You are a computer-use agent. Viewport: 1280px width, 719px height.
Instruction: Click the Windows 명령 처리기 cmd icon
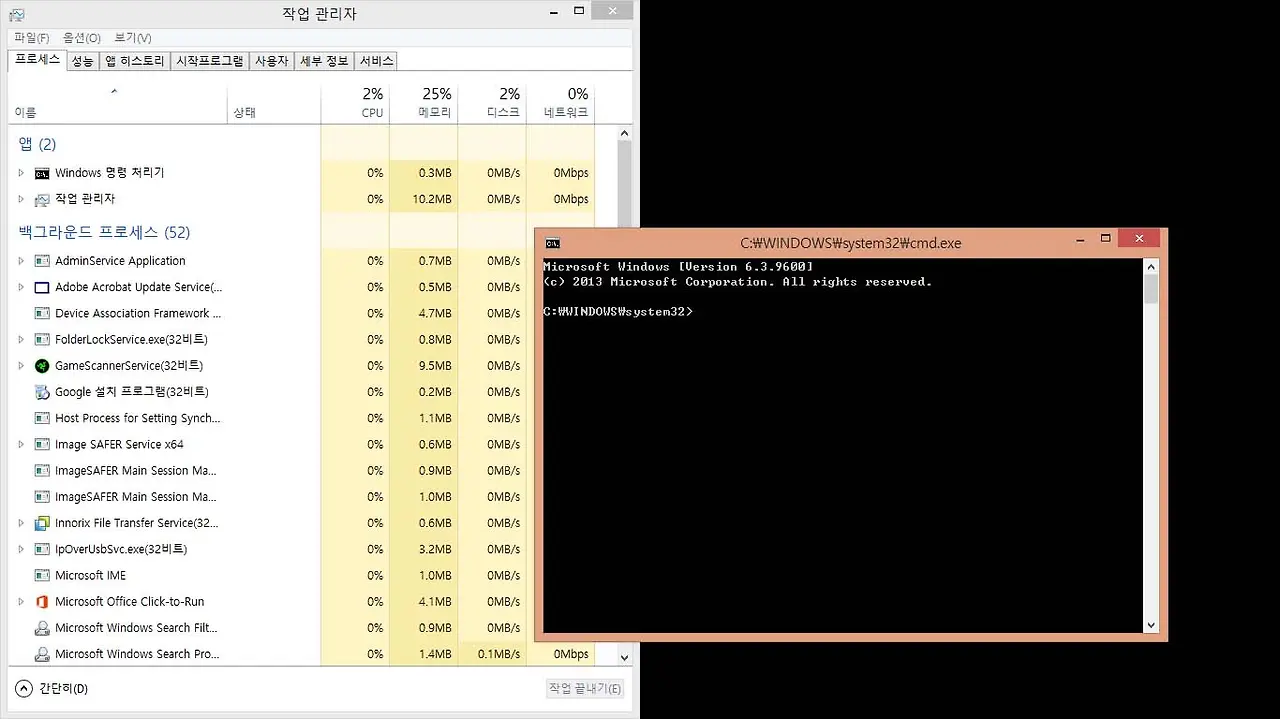pos(42,173)
